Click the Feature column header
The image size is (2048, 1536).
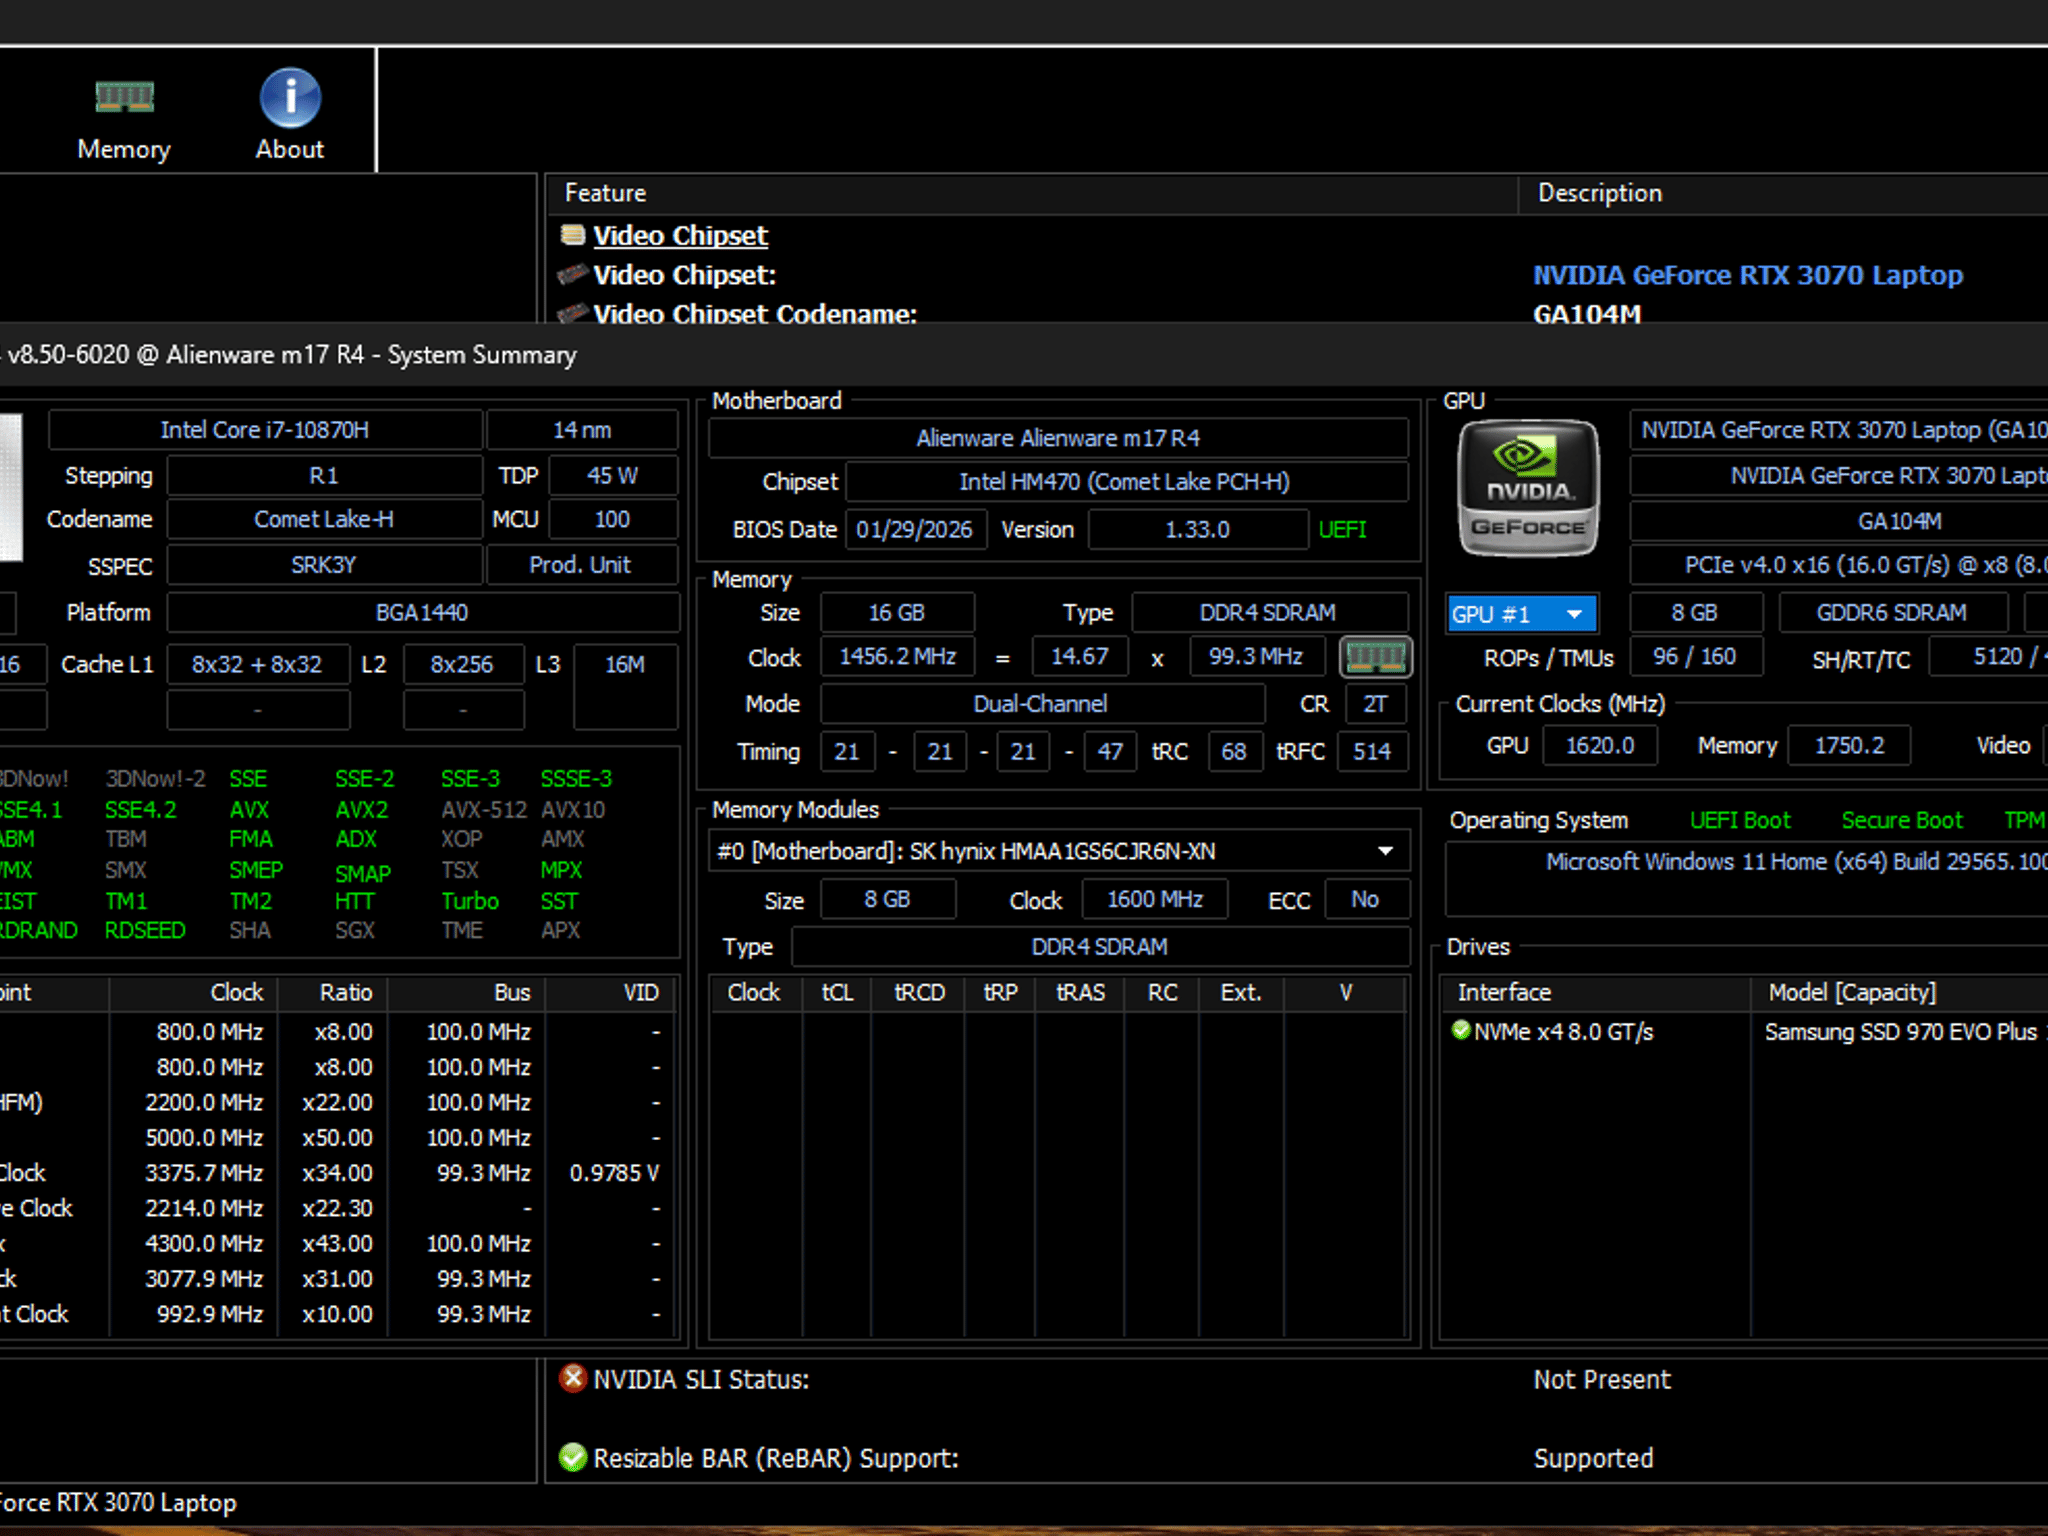point(605,193)
